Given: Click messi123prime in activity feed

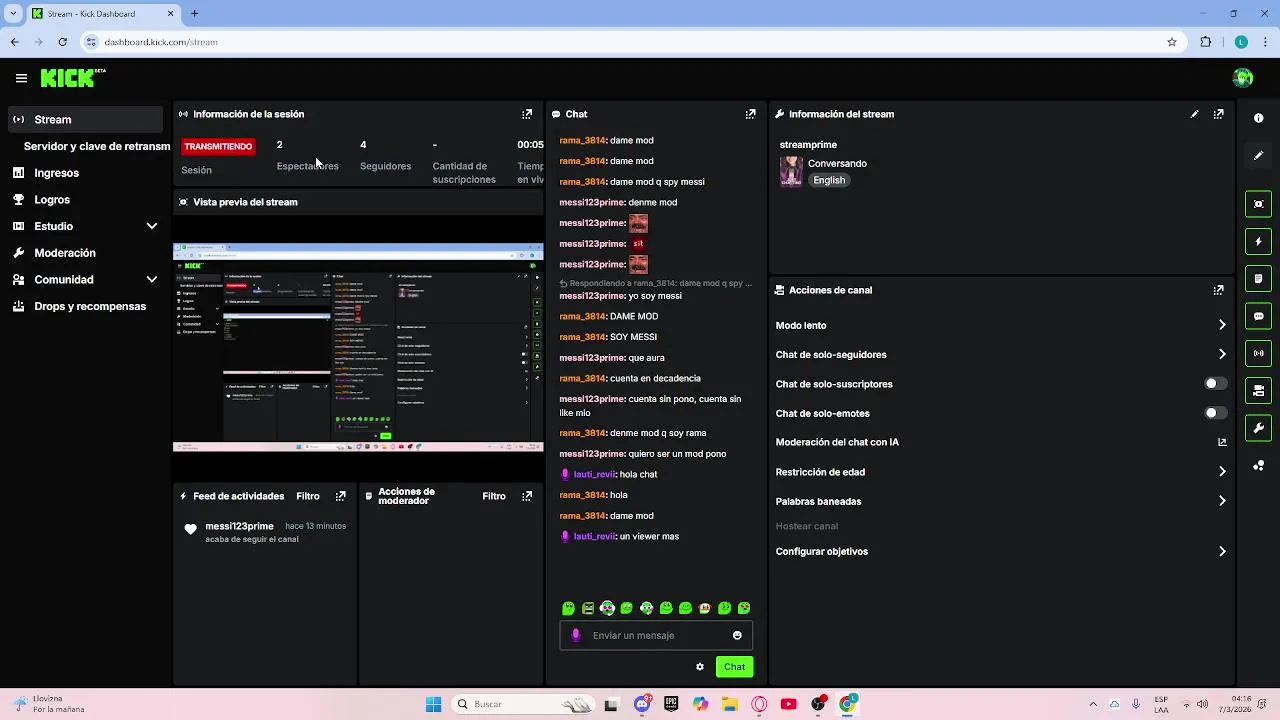Looking at the screenshot, I should pos(239,526).
